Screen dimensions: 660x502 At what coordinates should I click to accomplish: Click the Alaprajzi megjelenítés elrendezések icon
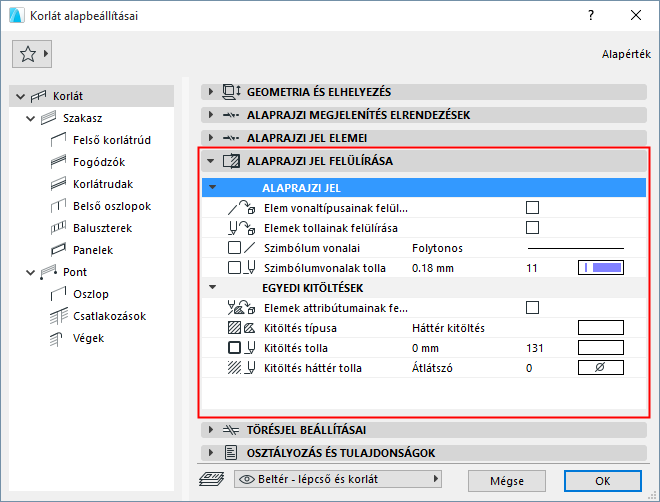click(x=231, y=115)
